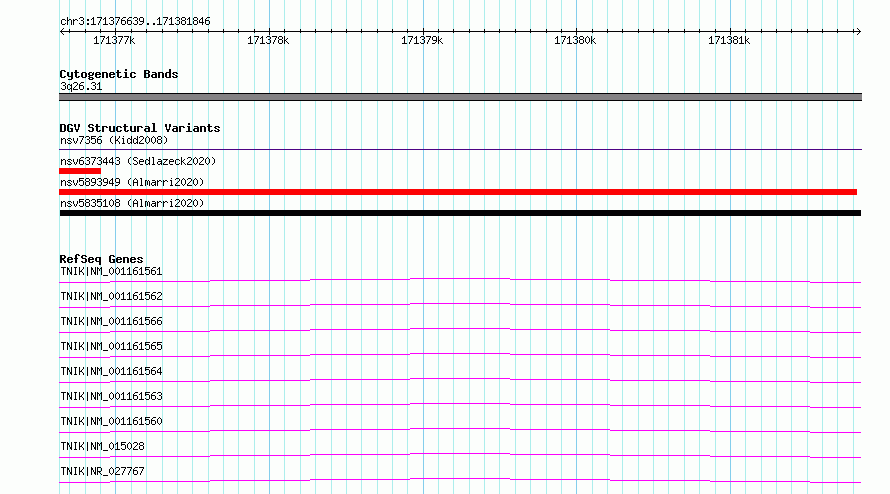890x494 pixels.
Task: Select transcript TNIK|NM_001161562
Action: coord(111,296)
